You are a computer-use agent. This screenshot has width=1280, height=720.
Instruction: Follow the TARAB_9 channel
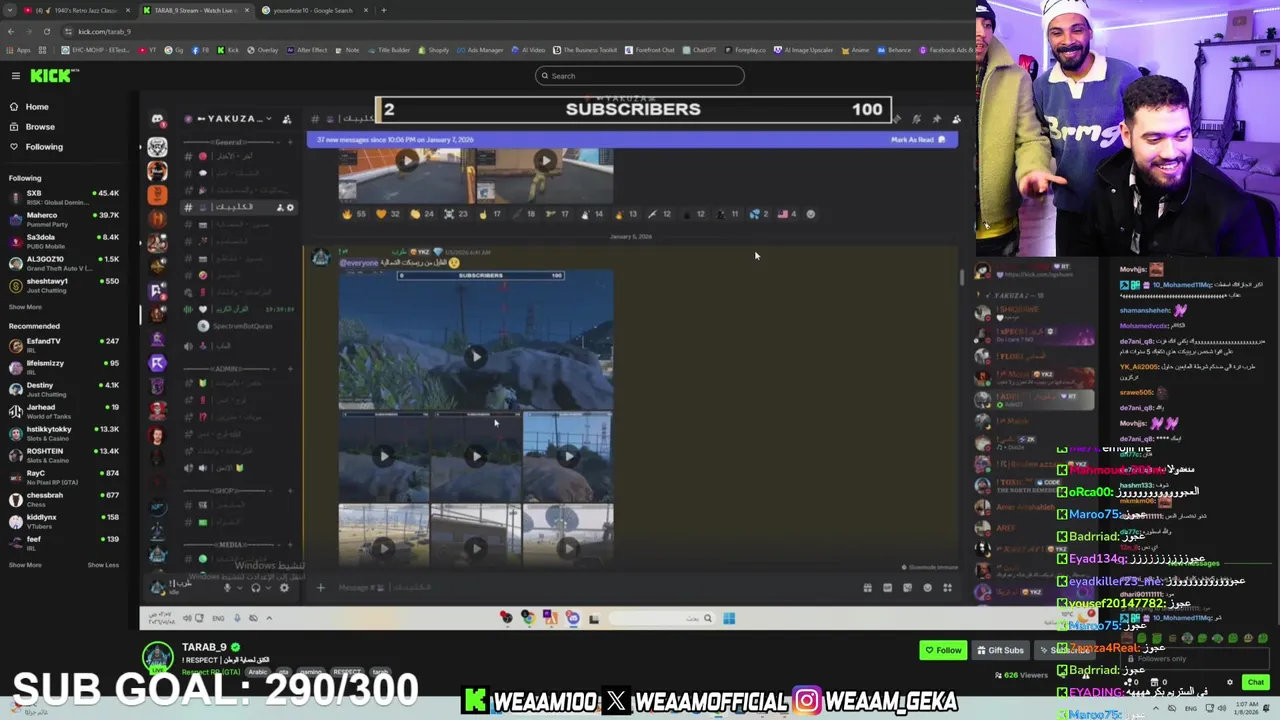click(x=943, y=650)
